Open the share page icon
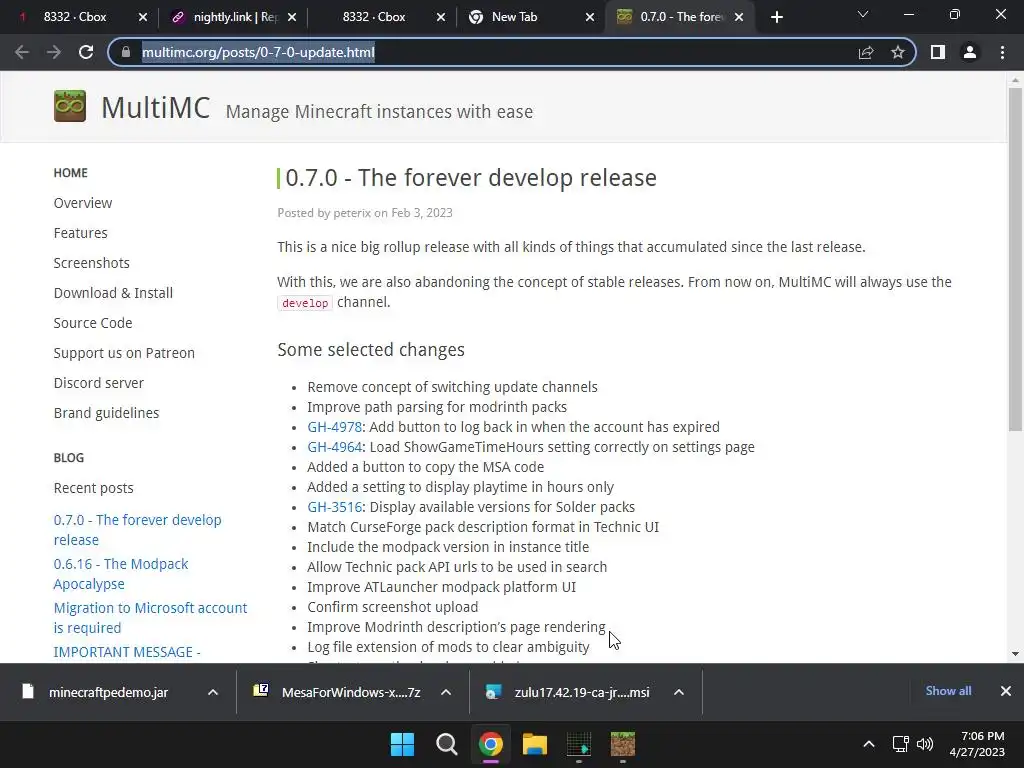The image size is (1024, 768). pos(866,52)
